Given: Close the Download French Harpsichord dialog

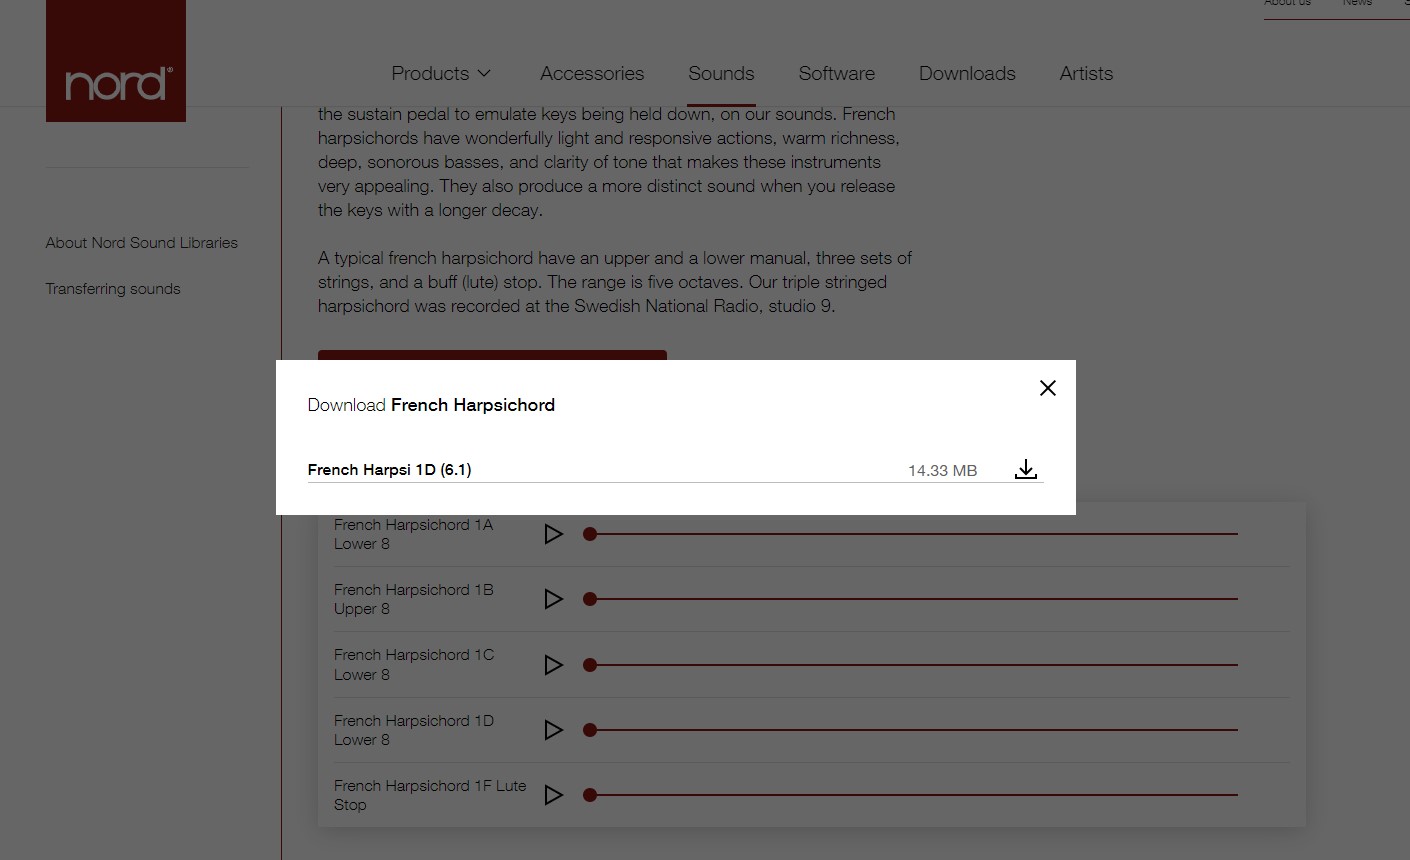Looking at the screenshot, I should coord(1047,388).
